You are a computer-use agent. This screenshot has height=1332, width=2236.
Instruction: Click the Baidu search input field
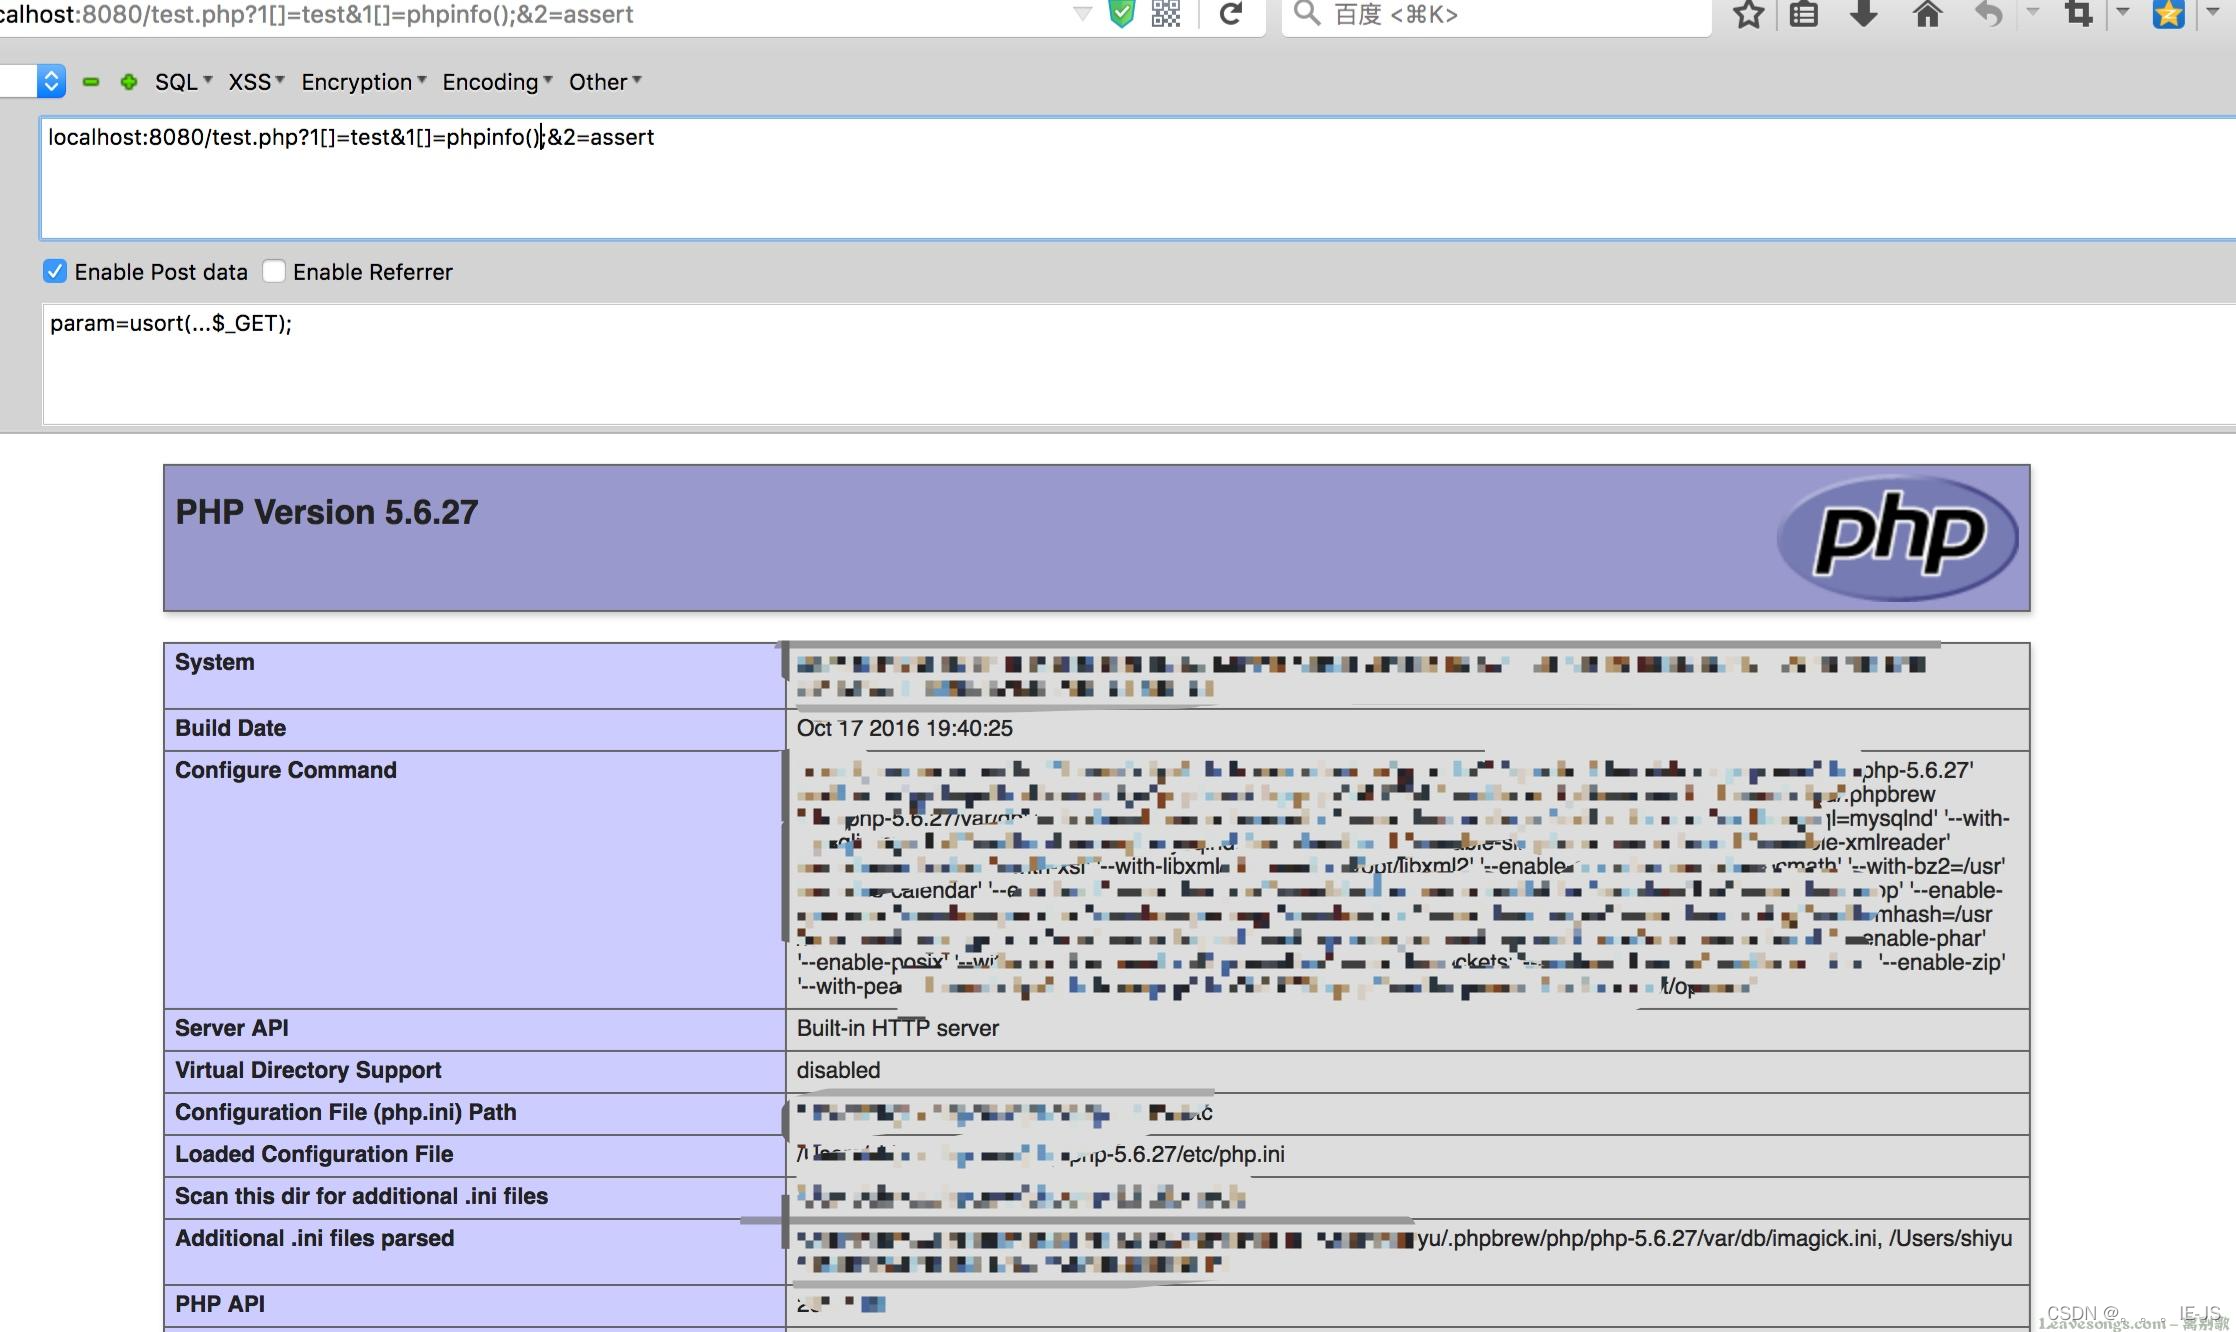click(x=1500, y=14)
